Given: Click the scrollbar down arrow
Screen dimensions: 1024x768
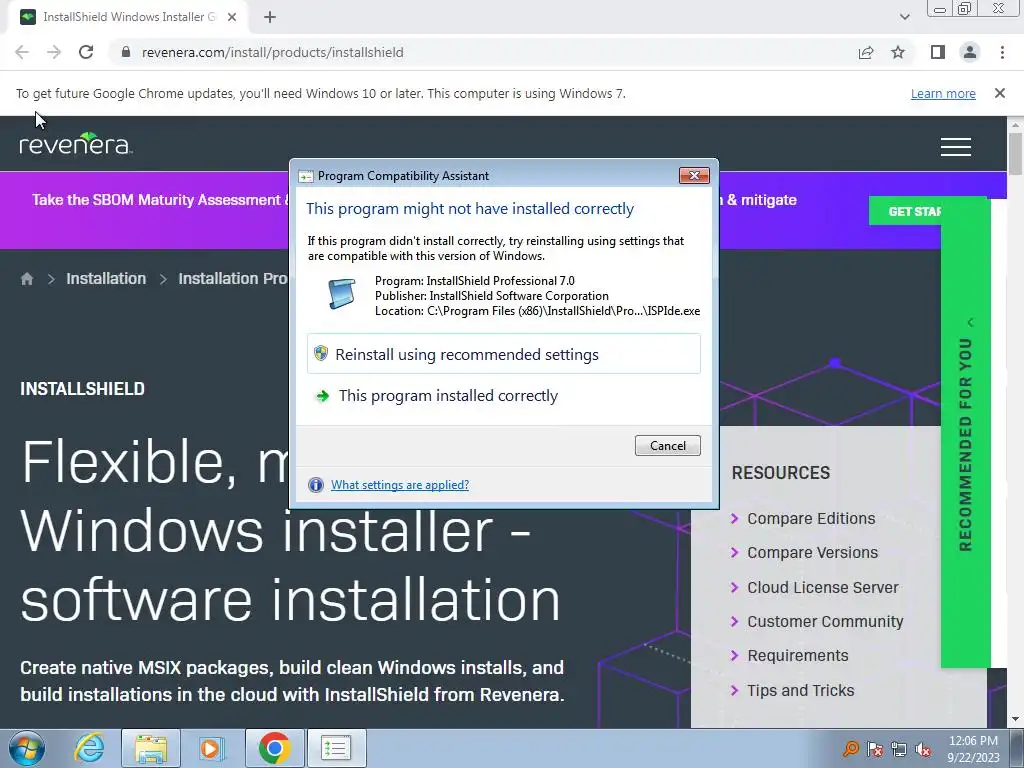Looking at the screenshot, I should click(1015, 719).
